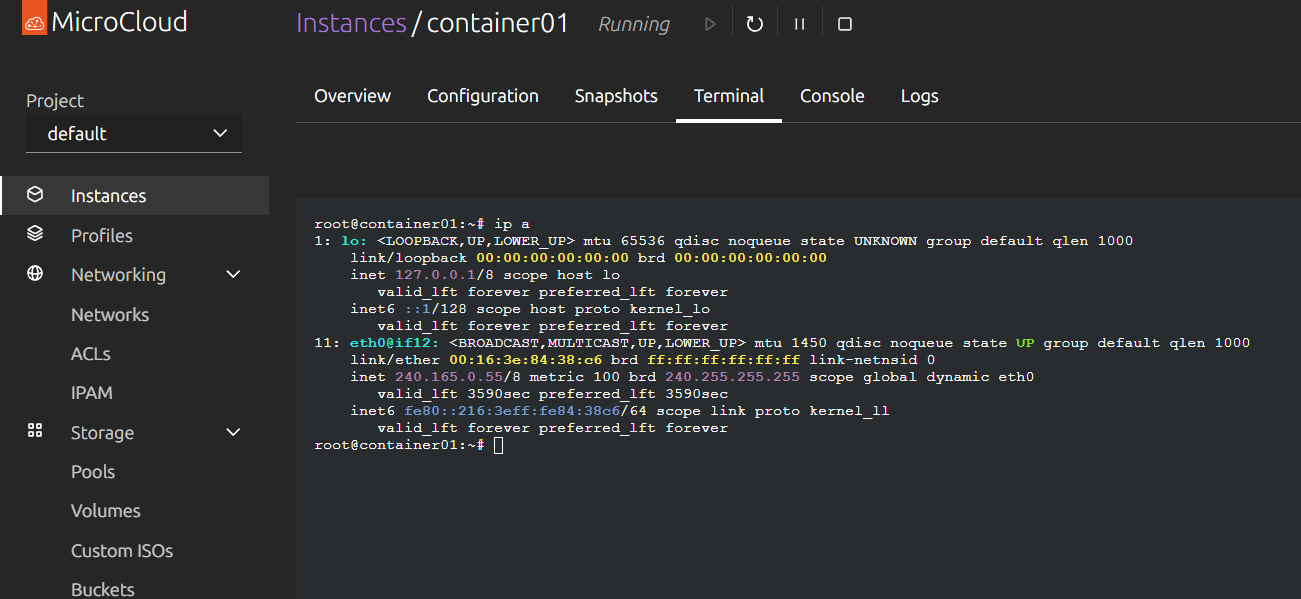Open storage Pools page
This screenshot has height=599, width=1301.
(93, 472)
